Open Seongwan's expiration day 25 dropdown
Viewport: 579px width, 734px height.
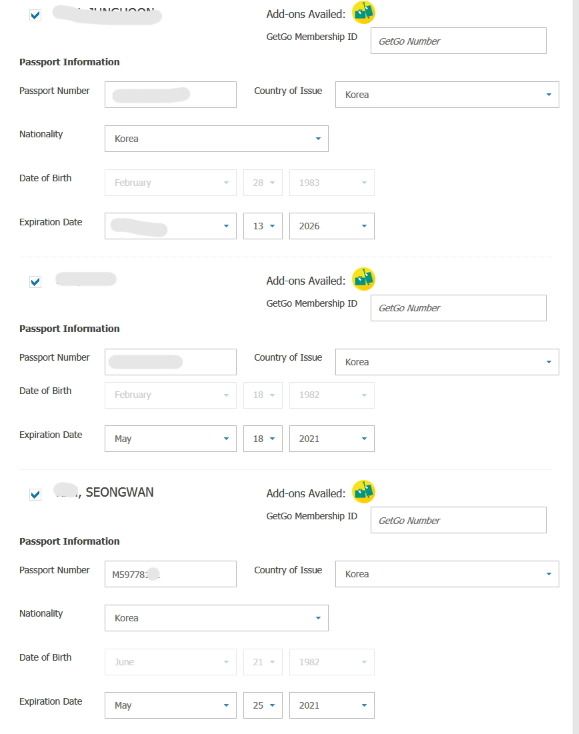[263, 705]
